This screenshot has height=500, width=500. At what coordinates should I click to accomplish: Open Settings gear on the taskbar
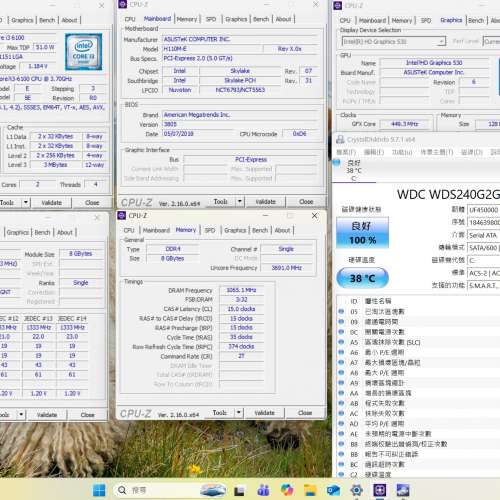coord(357,490)
